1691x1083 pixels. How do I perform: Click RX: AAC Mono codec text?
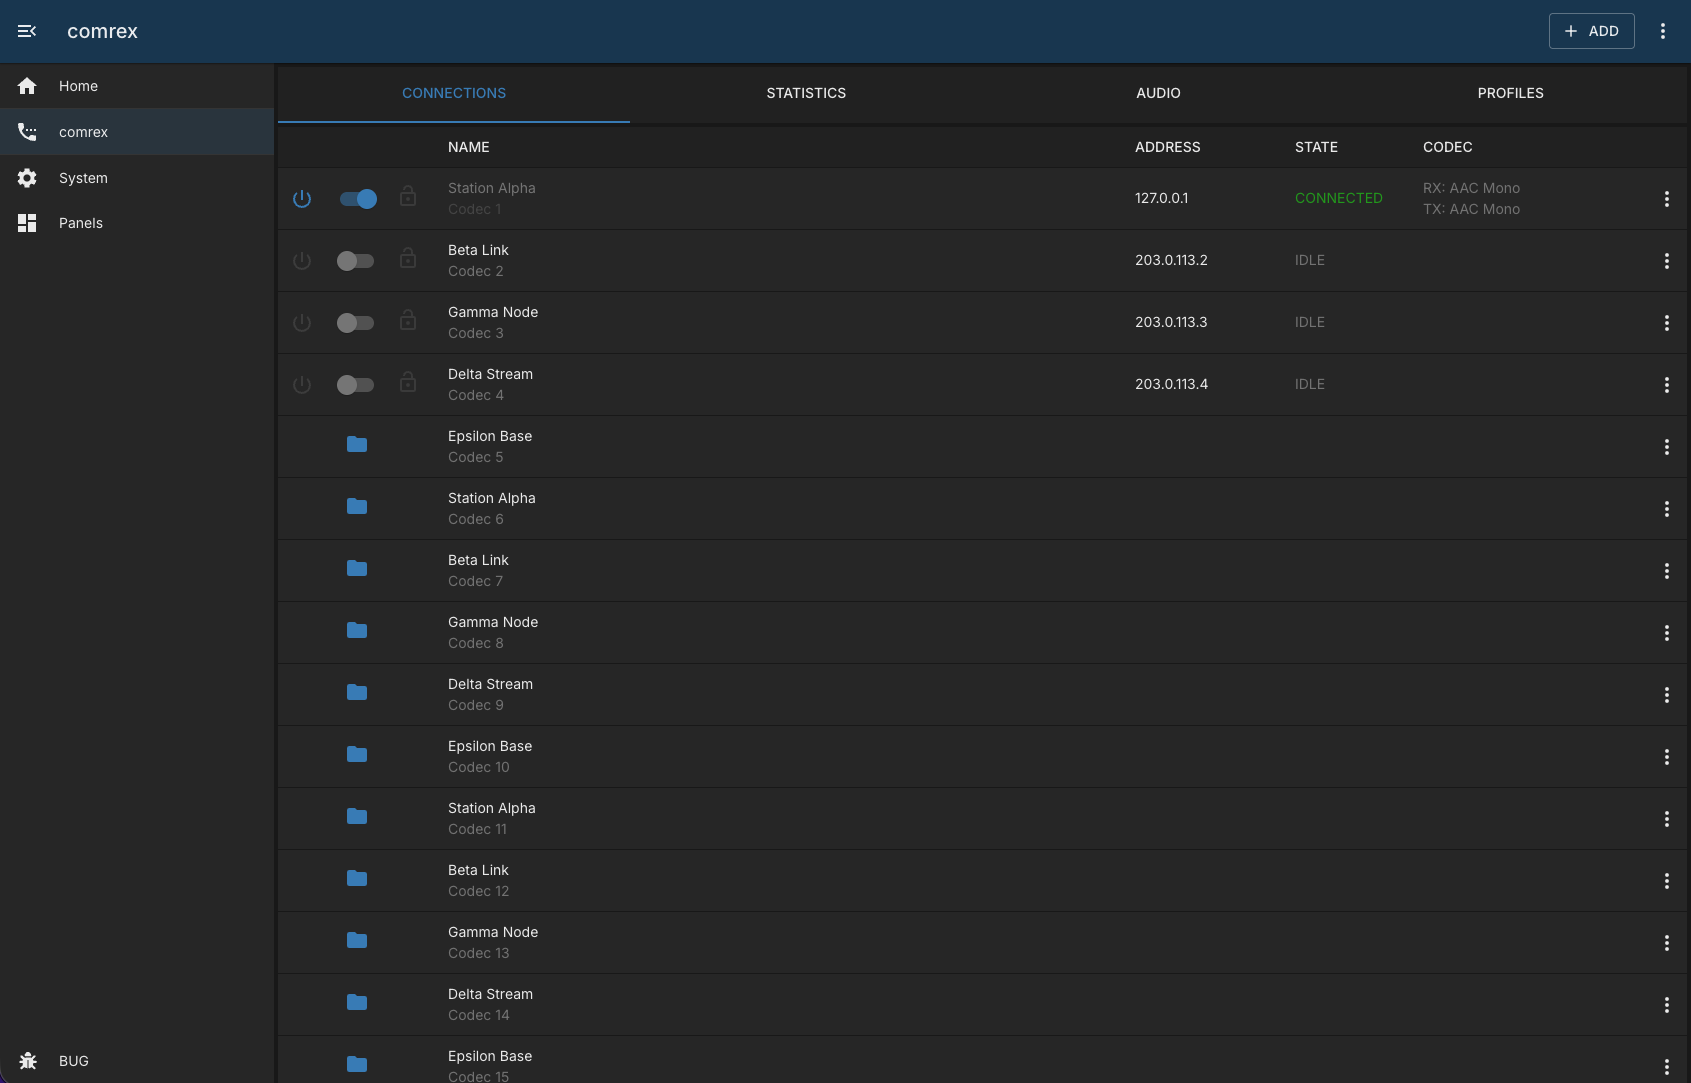(1471, 188)
